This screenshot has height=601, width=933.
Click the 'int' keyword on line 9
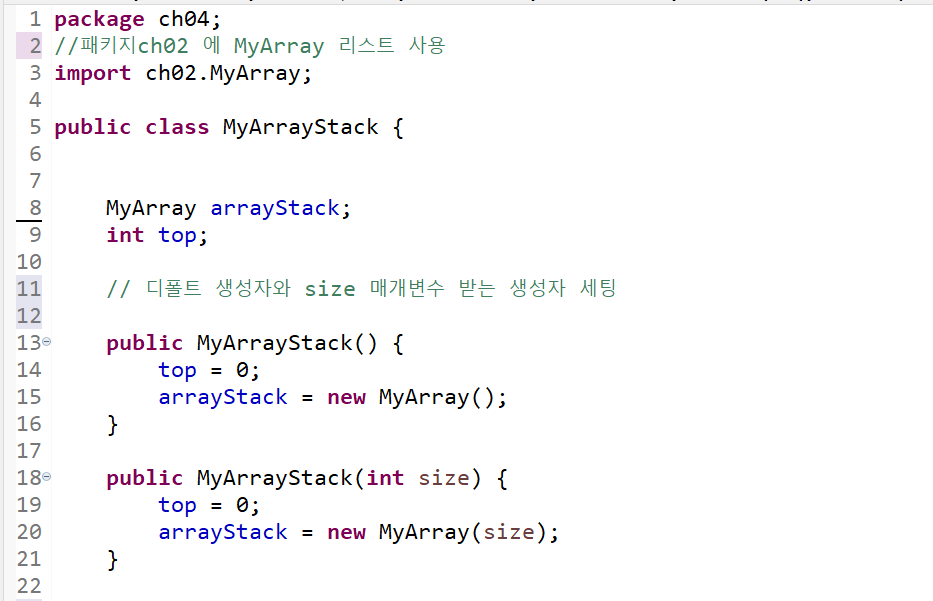(125, 234)
